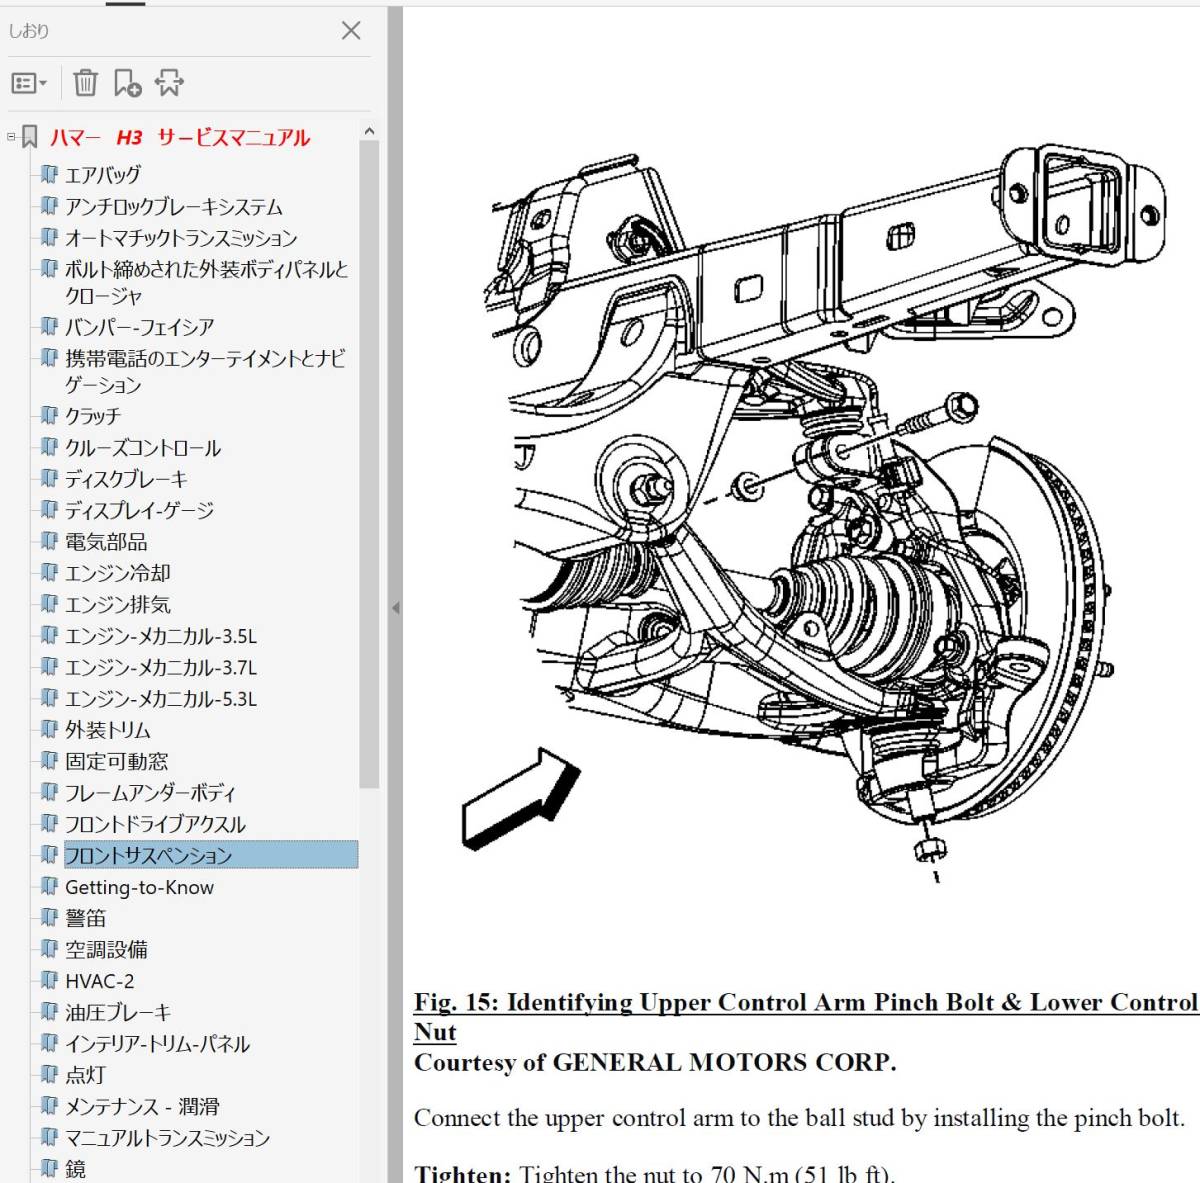Add a new bookmark icon
The height and width of the screenshot is (1183, 1200).
click(127, 83)
